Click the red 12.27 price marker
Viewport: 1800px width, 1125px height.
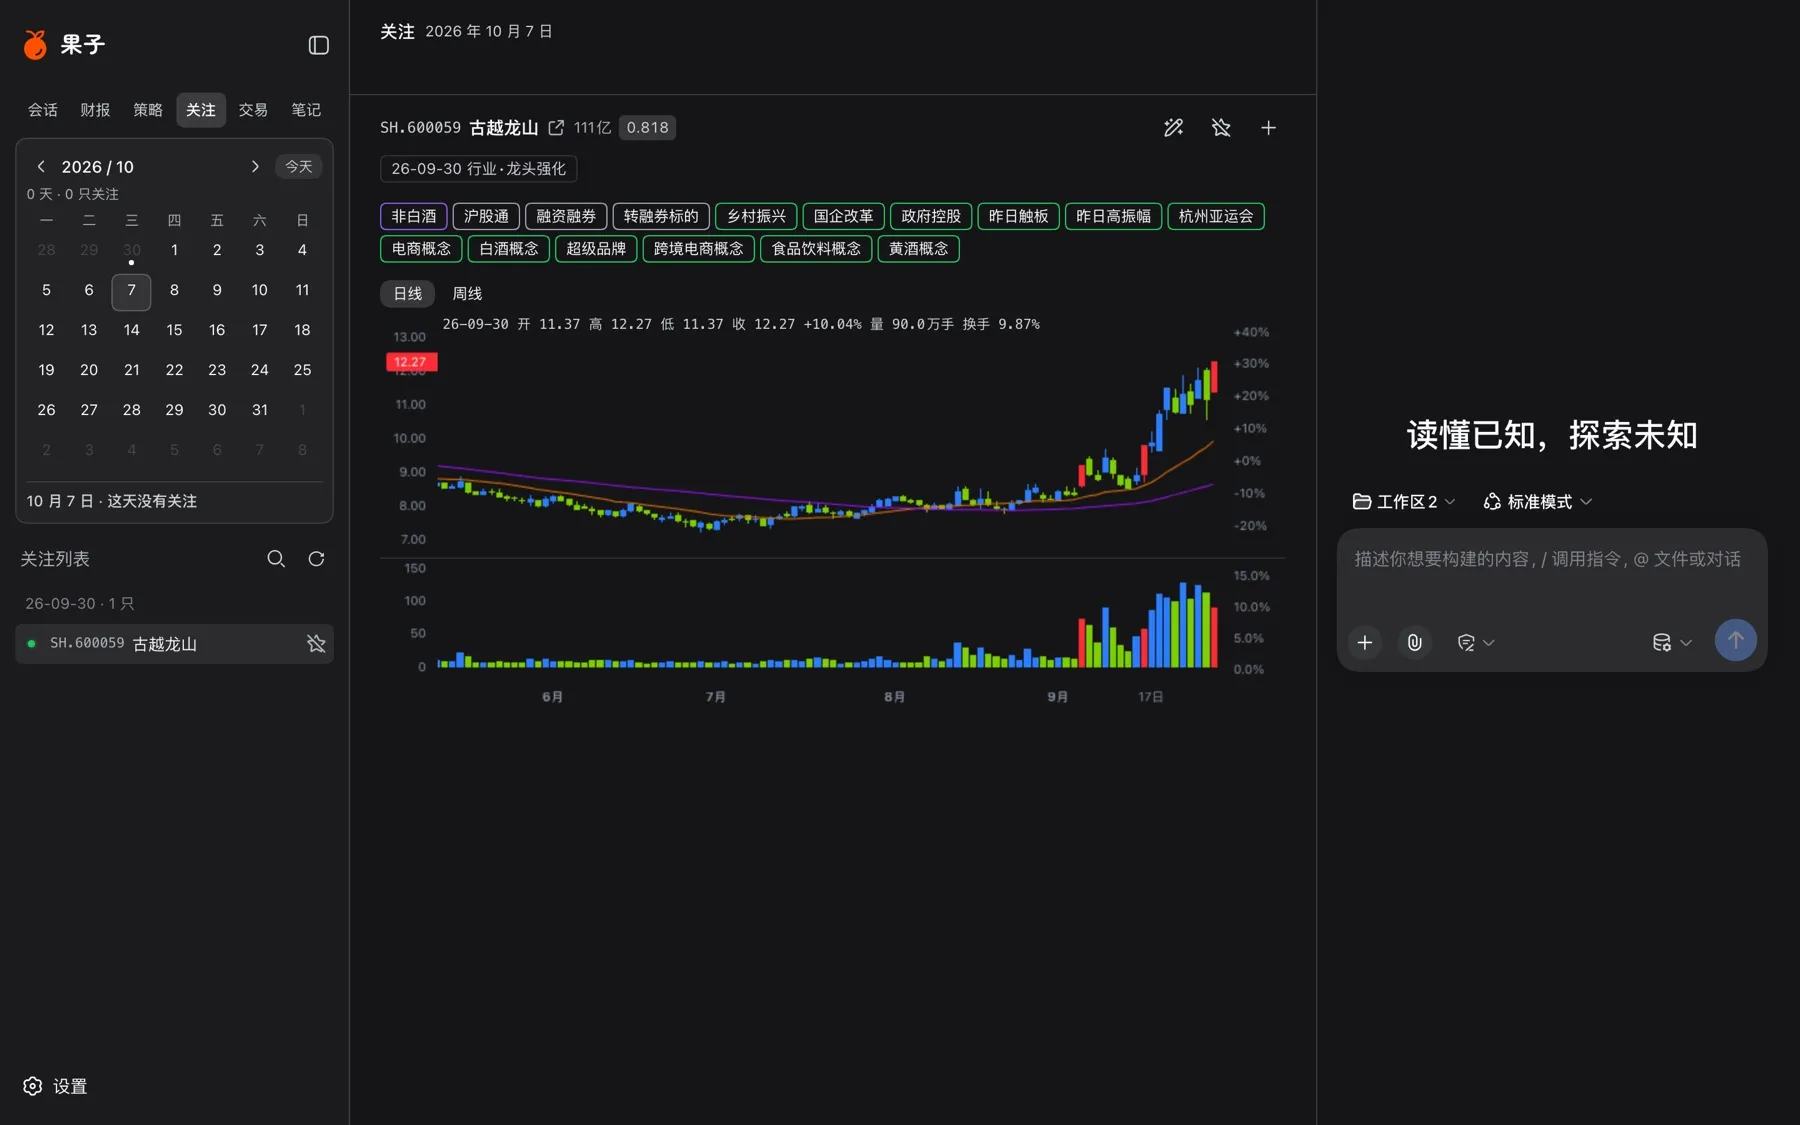tap(411, 362)
